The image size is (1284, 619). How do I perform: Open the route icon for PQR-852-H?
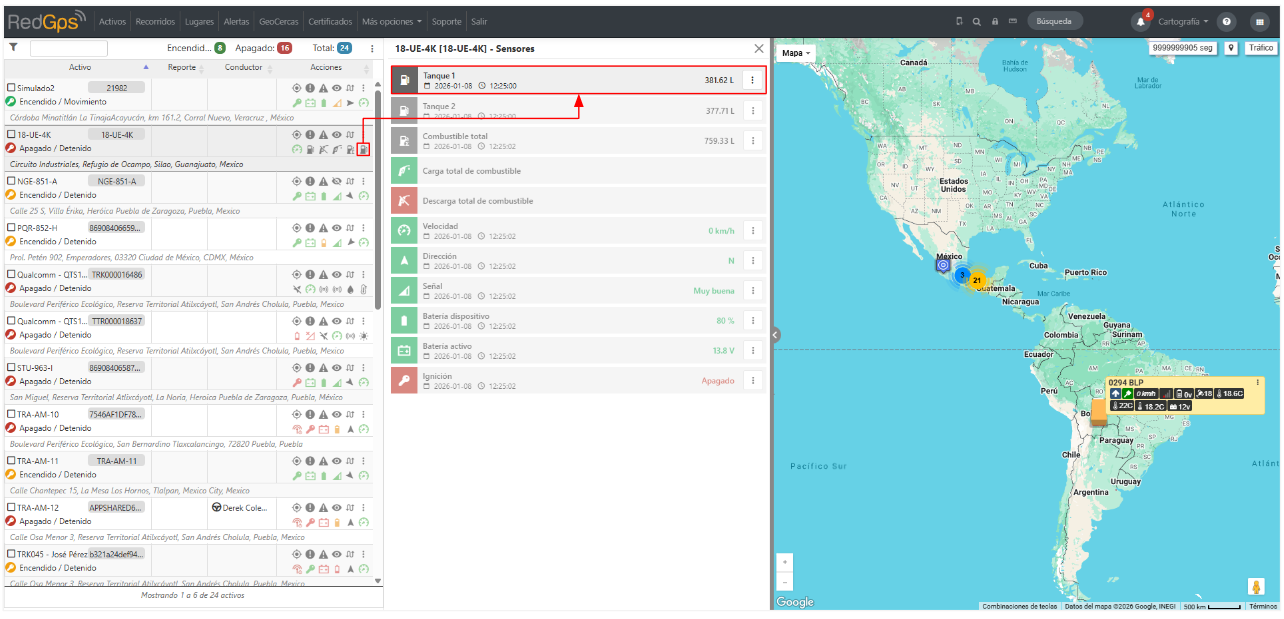(x=350, y=227)
